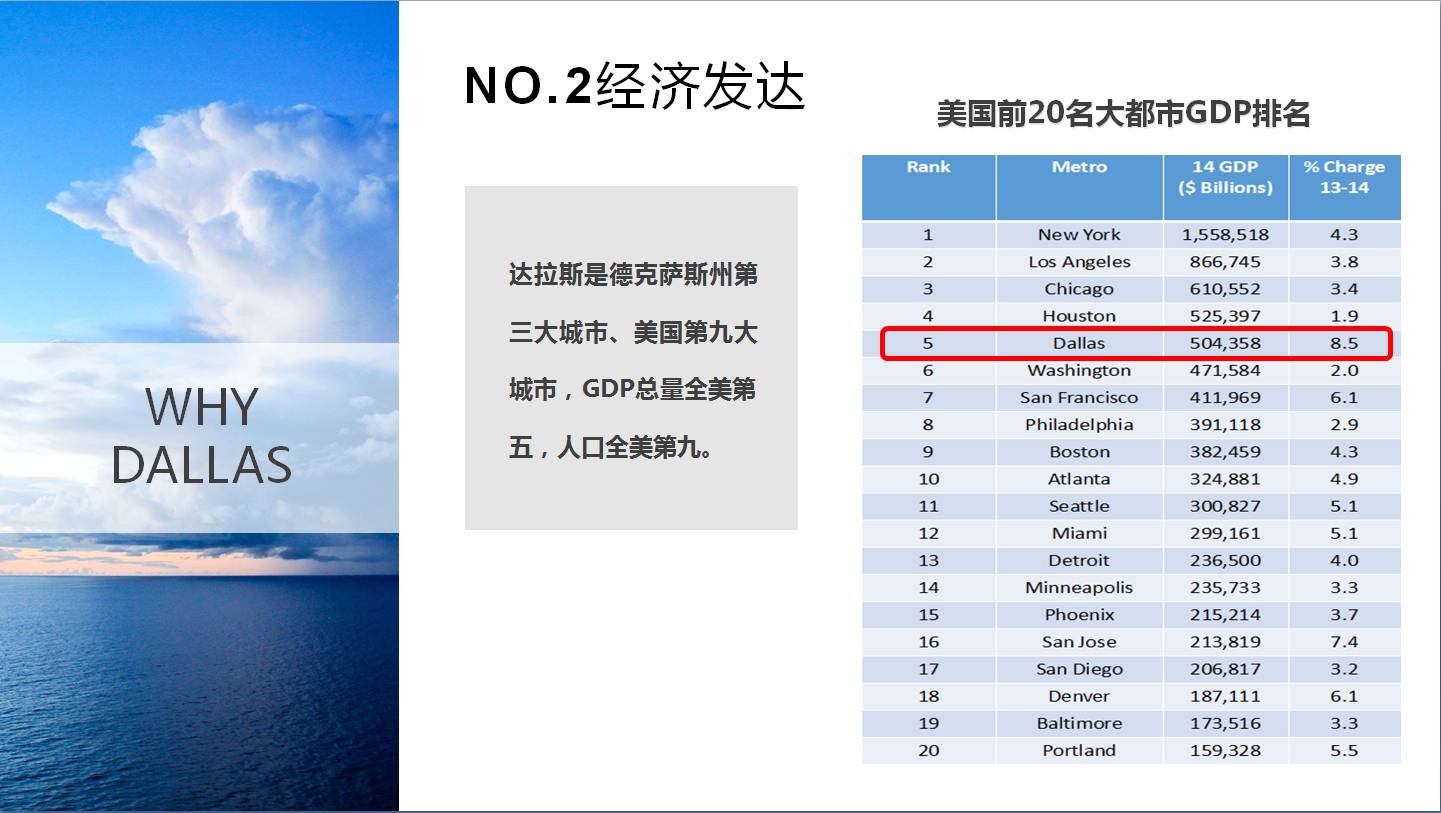1441x813 pixels.
Task: Select the dark blue ocean image area
Action: pyautogui.click(x=200, y=690)
